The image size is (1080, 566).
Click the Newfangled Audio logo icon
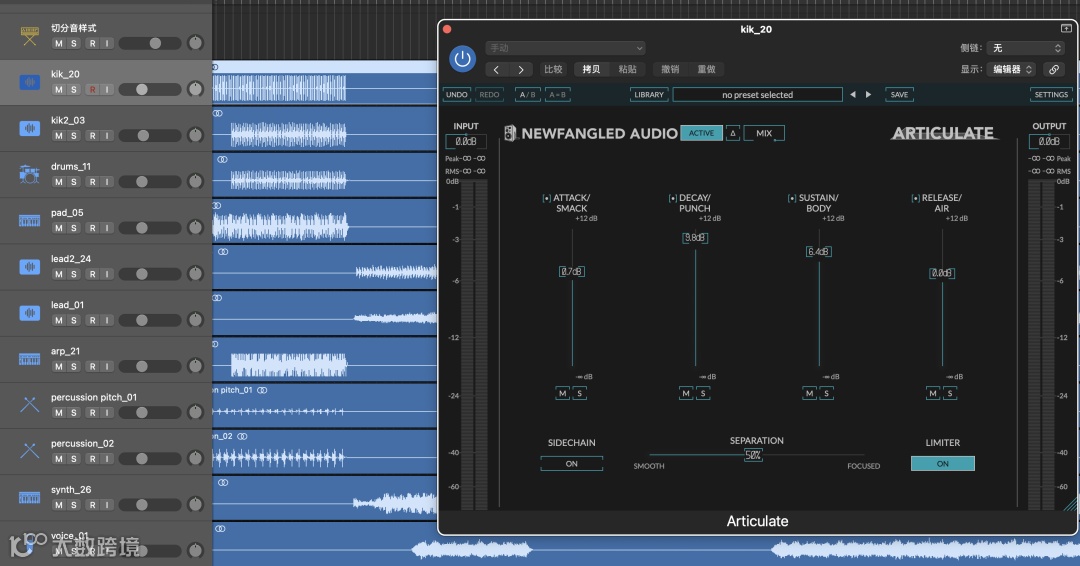[510, 134]
